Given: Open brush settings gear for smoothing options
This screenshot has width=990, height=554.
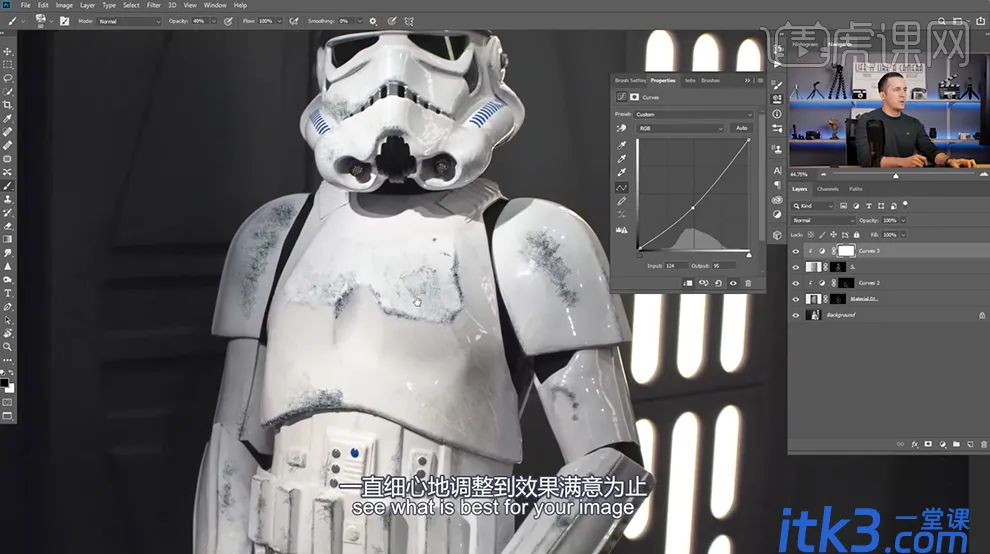Looking at the screenshot, I should coord(373,21).
